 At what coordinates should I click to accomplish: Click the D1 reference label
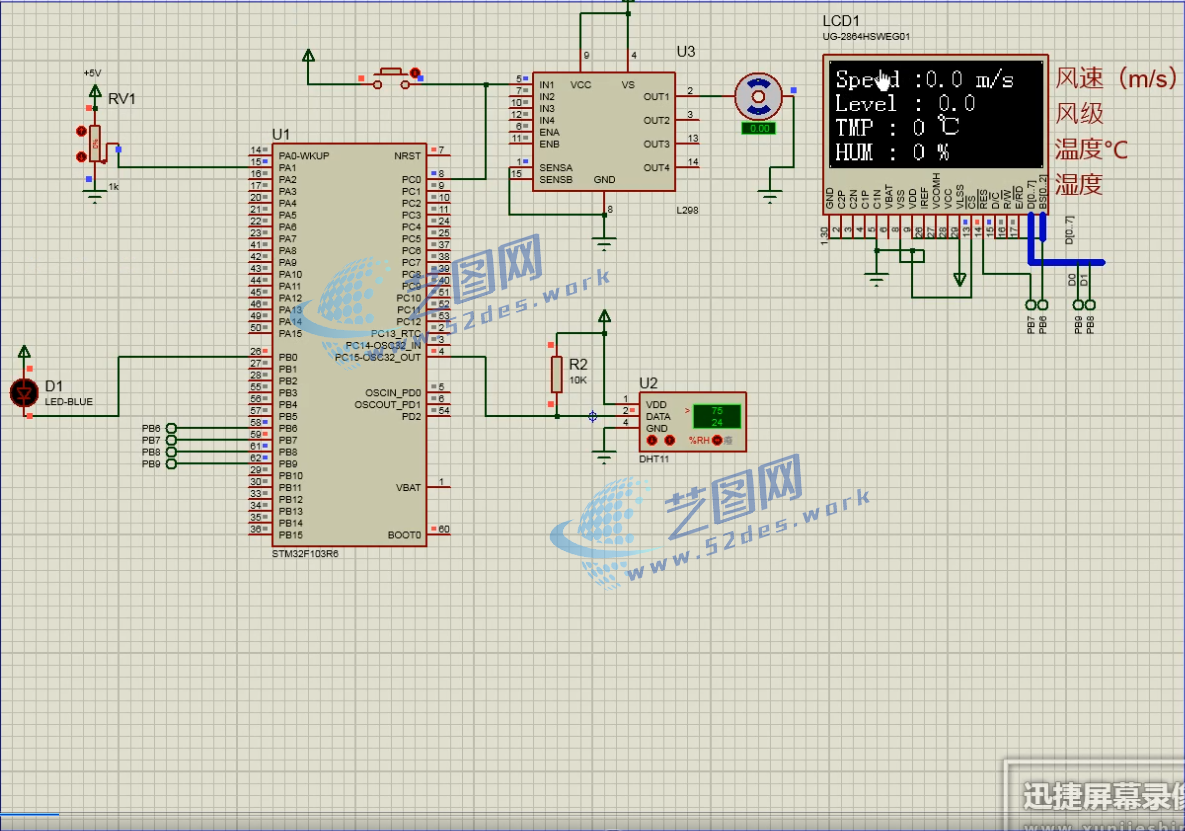(54, 387)
